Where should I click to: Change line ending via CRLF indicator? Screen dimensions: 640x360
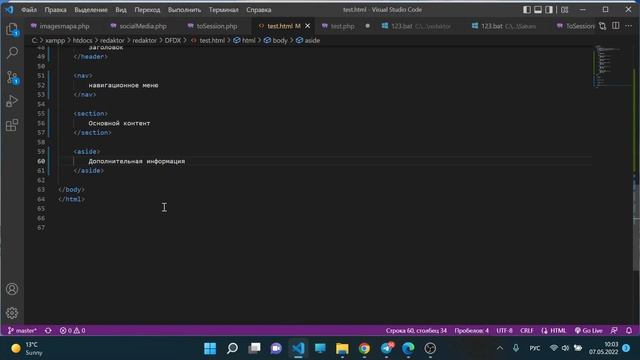[x=527, y=330]
